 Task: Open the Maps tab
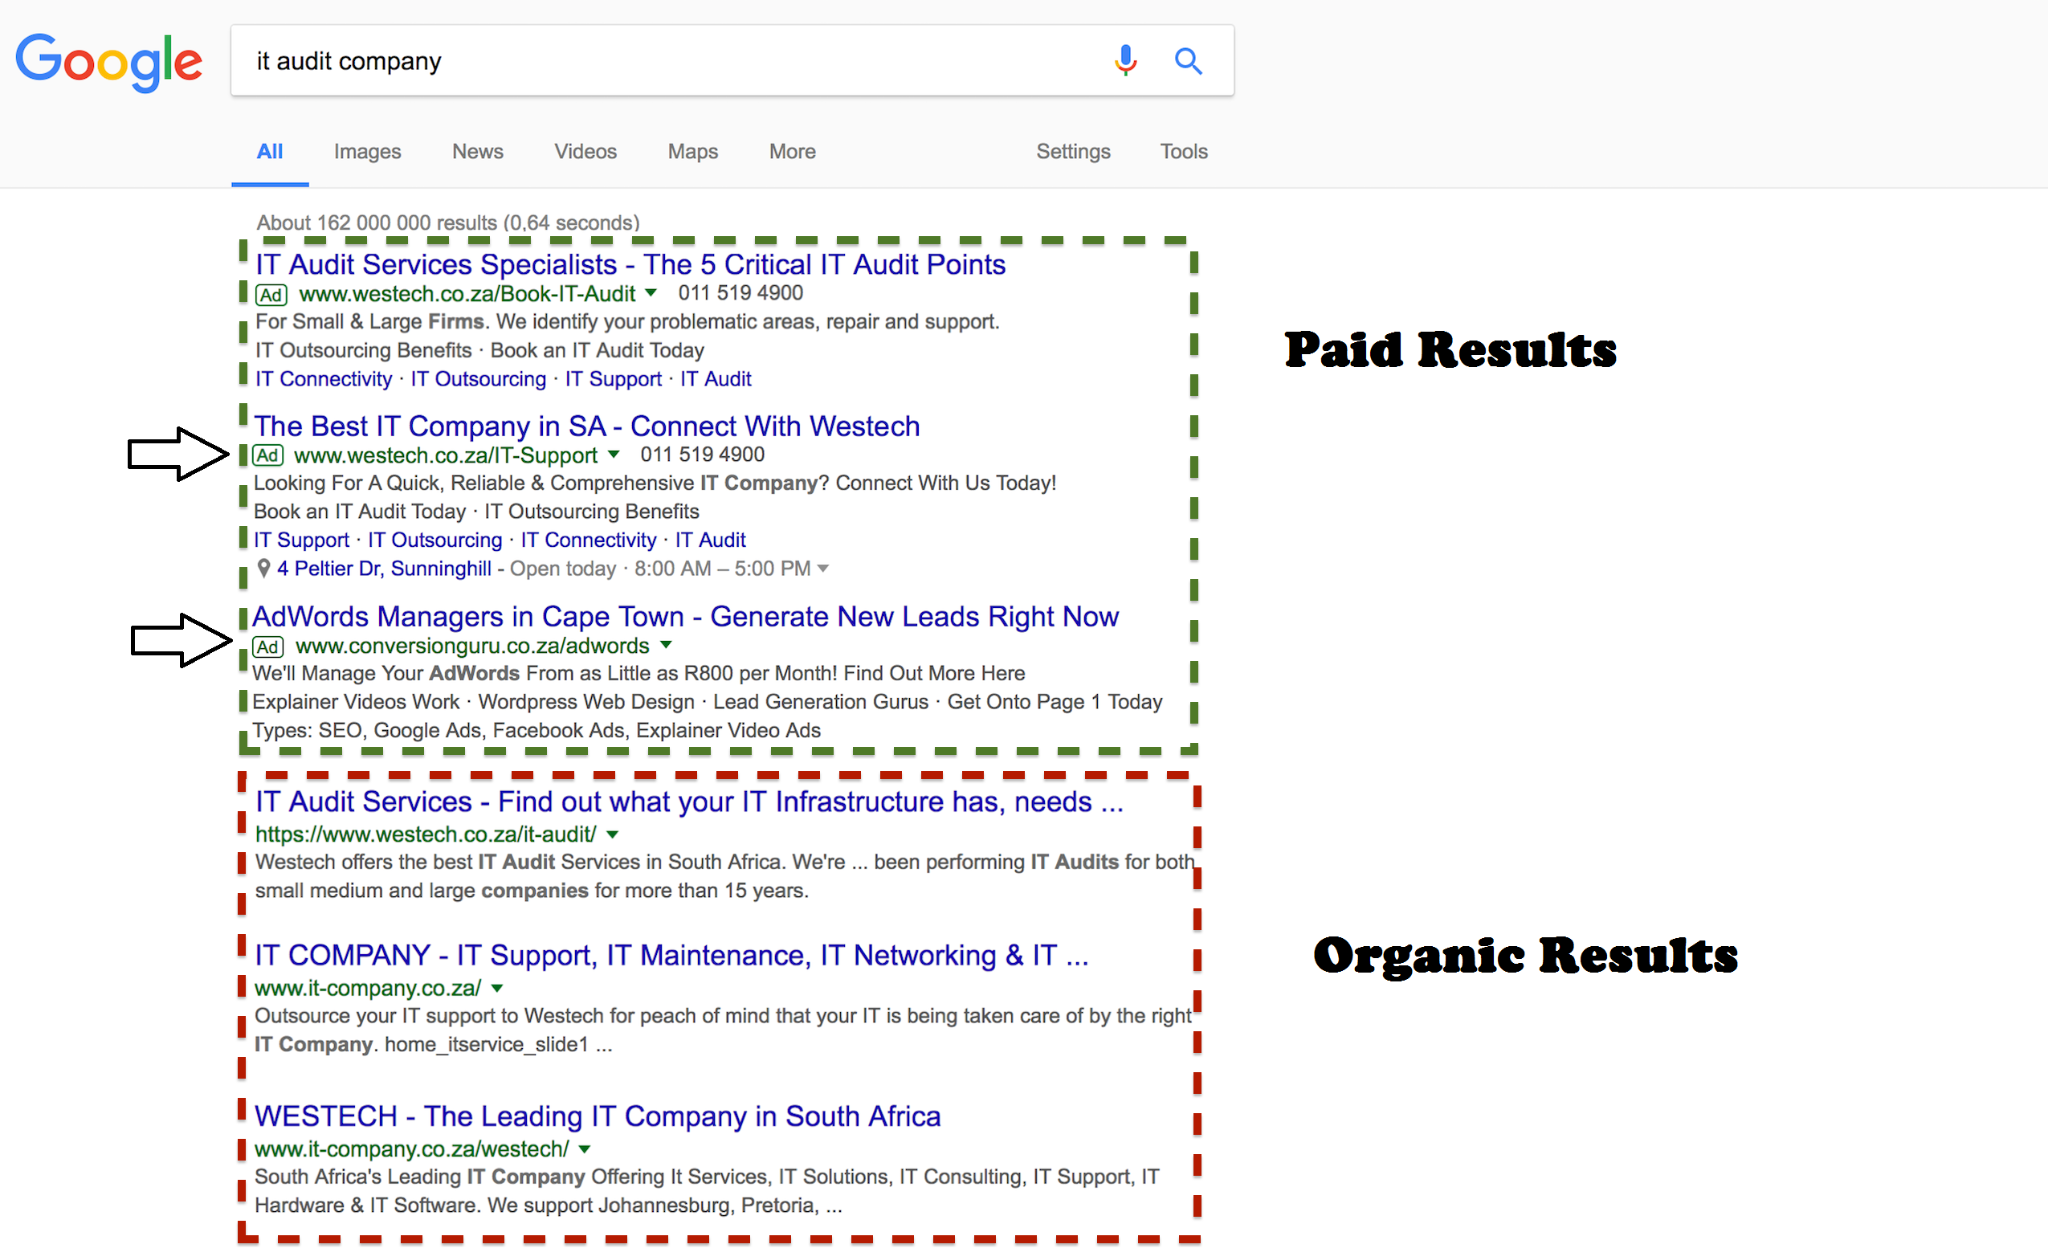[692, 151]
